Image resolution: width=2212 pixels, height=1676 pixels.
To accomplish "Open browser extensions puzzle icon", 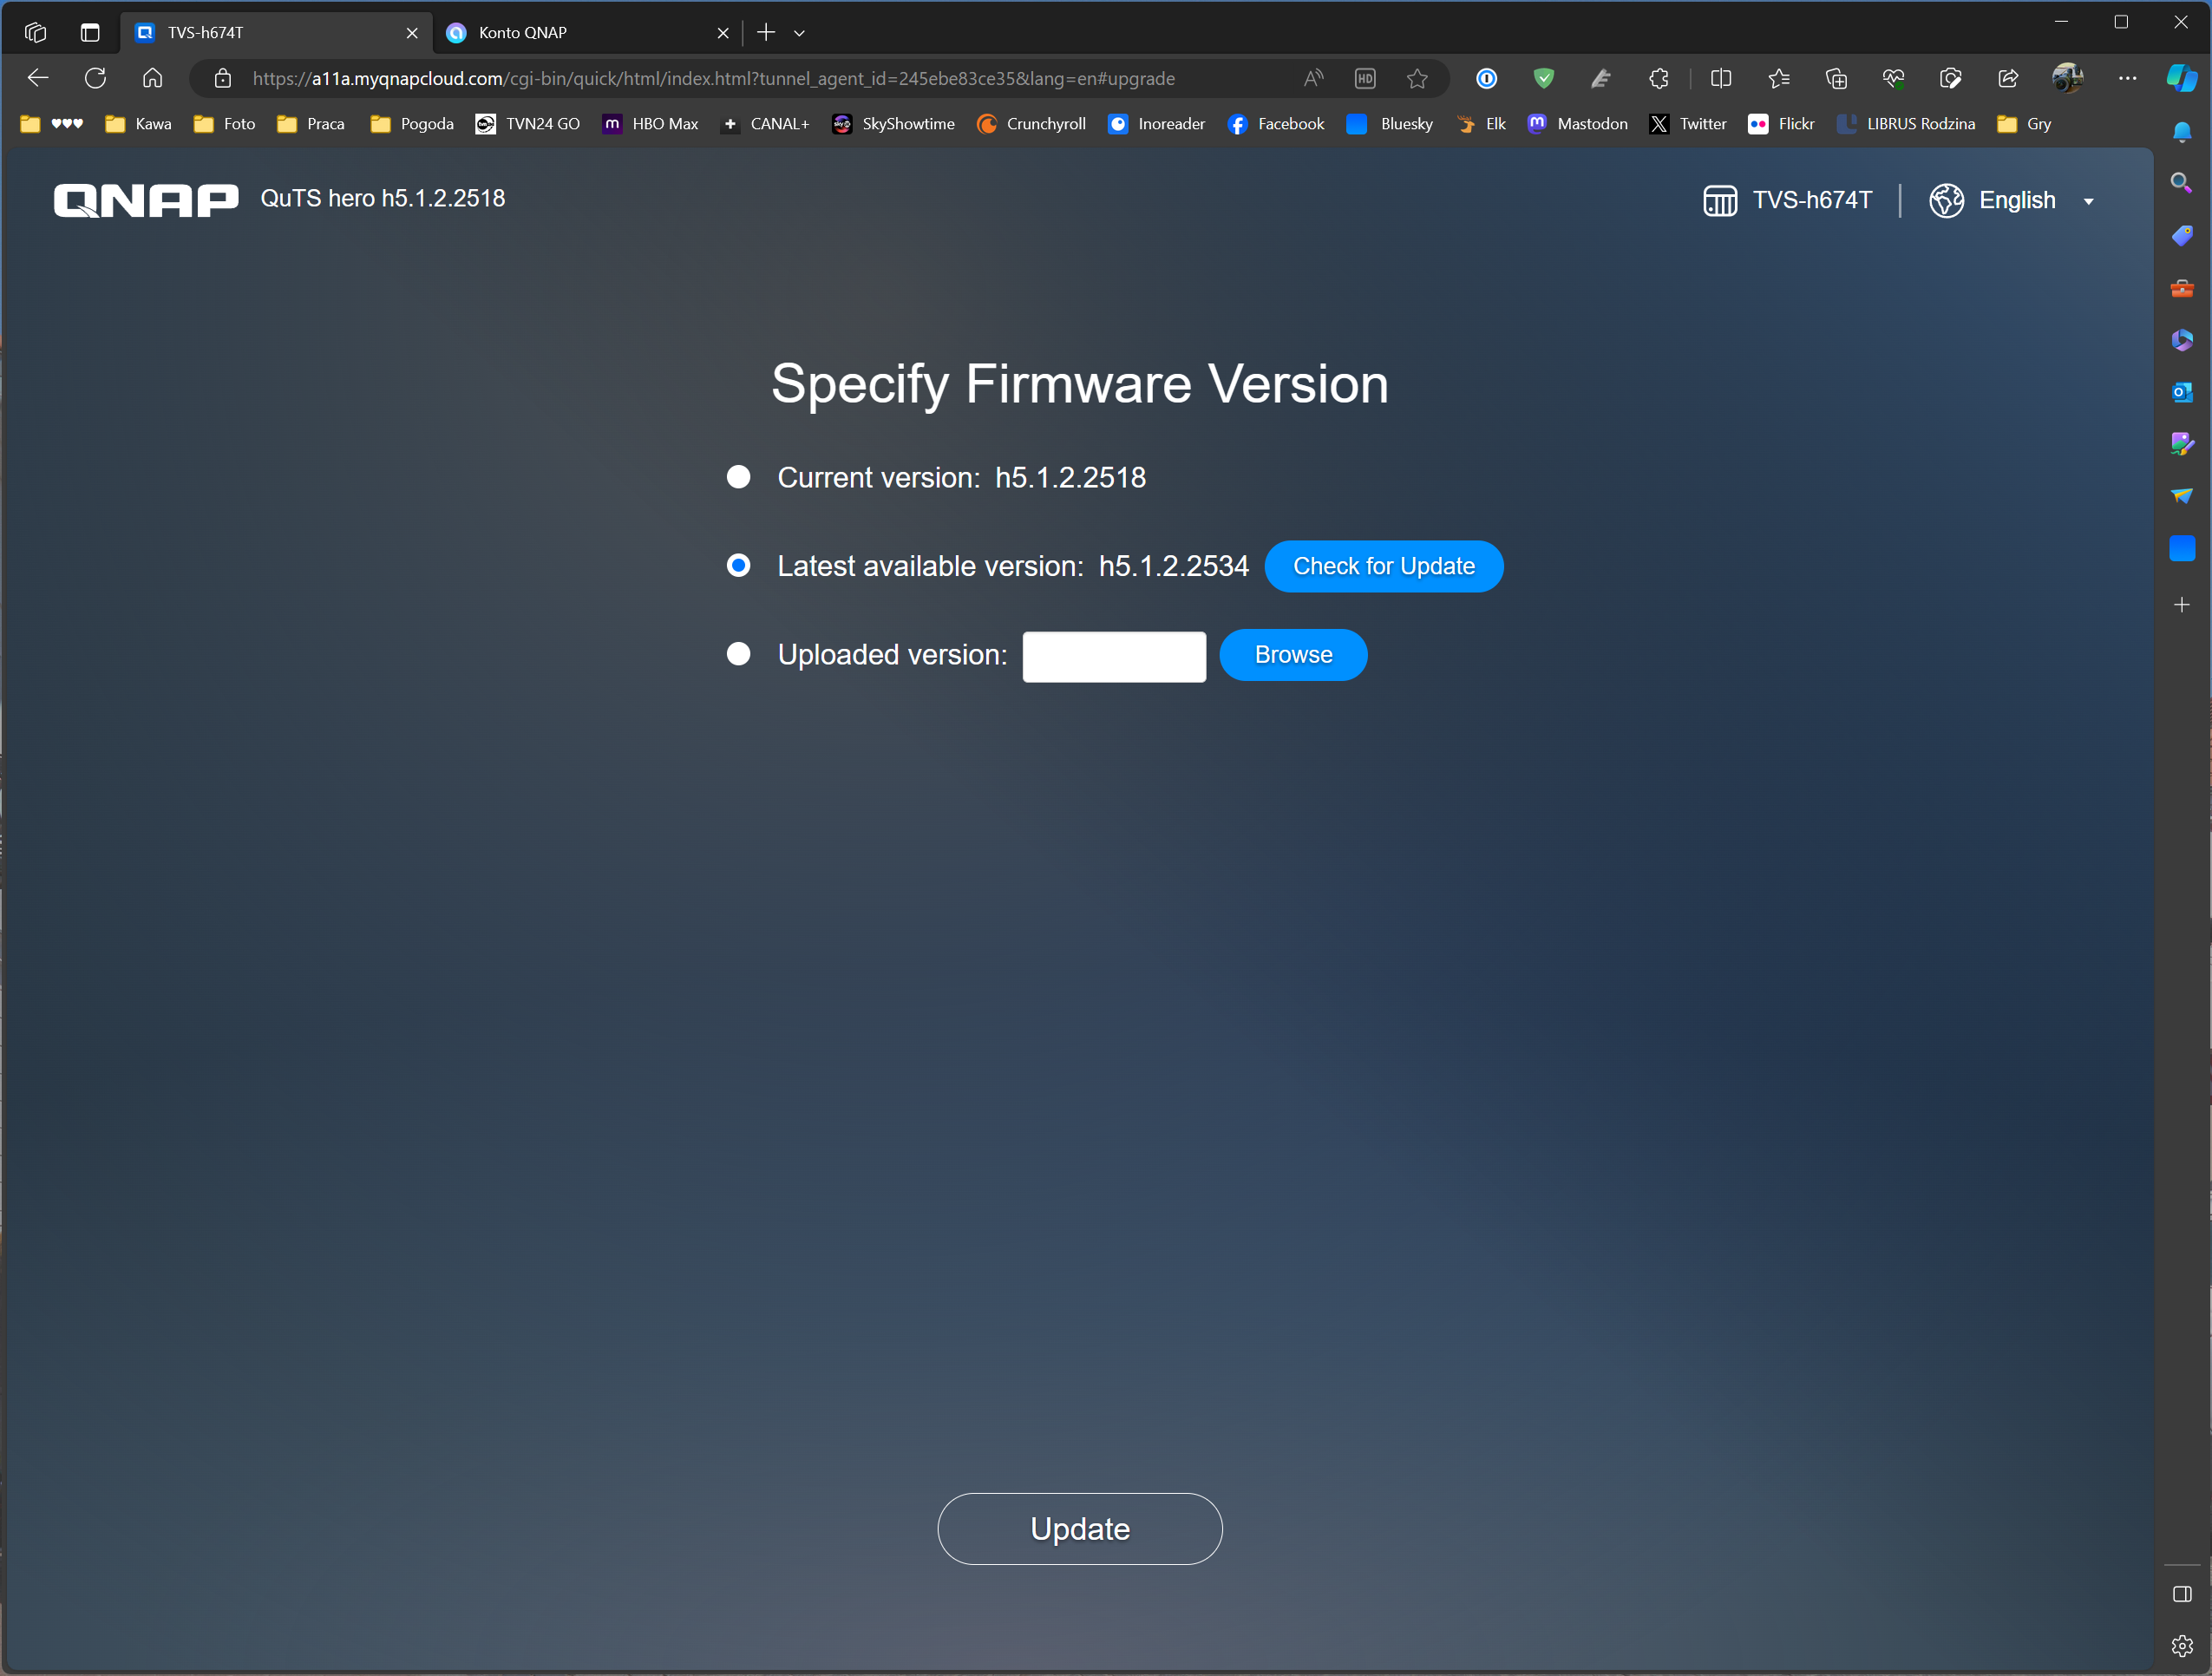I will 1658,78.
